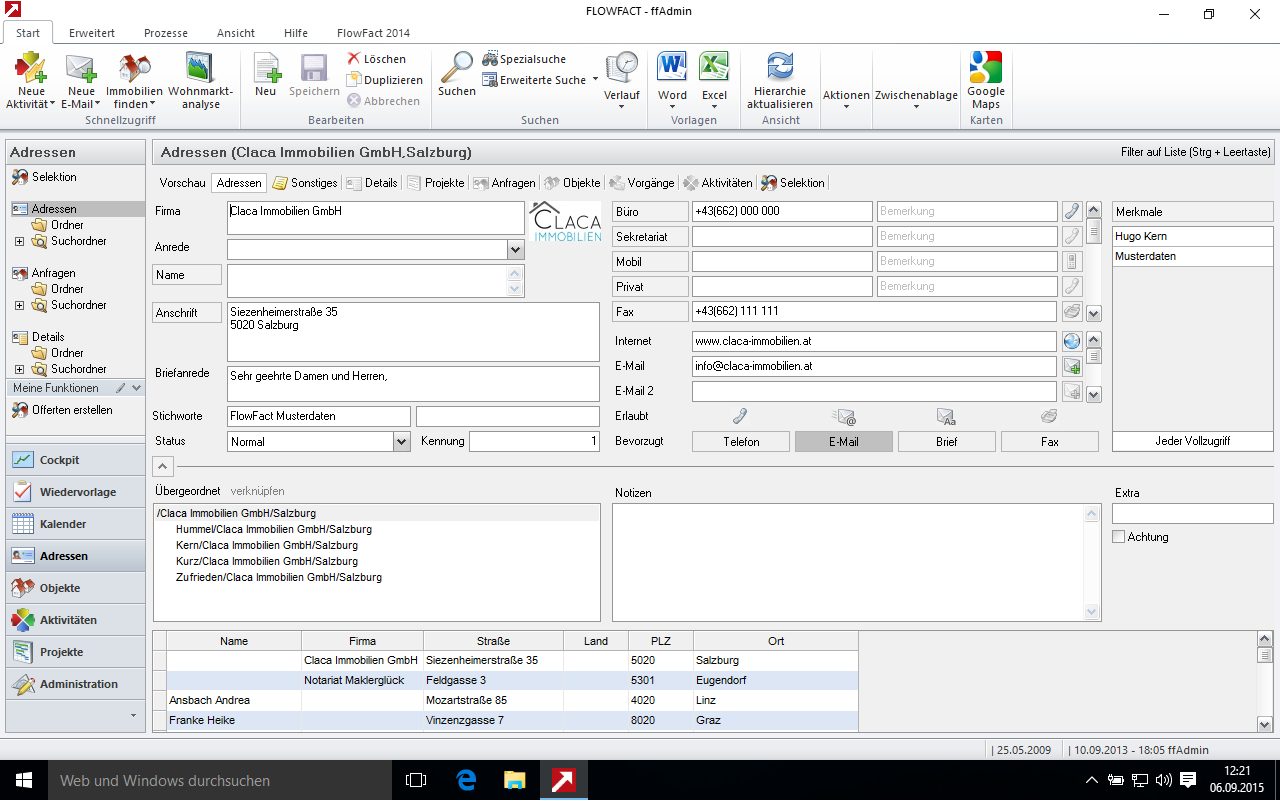Click the Google Maps icon
This screenshot has width=1280, height=800.
click(x=985, y=68)
